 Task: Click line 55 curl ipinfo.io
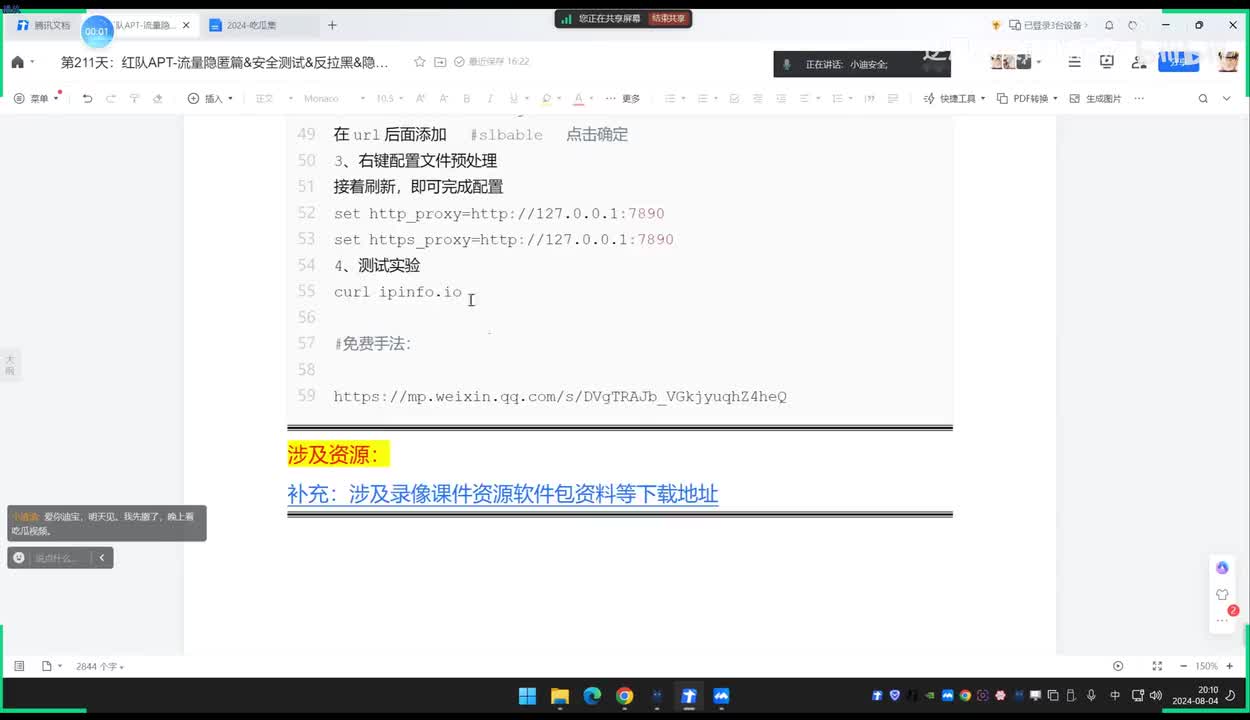click(x=398, y=292)
